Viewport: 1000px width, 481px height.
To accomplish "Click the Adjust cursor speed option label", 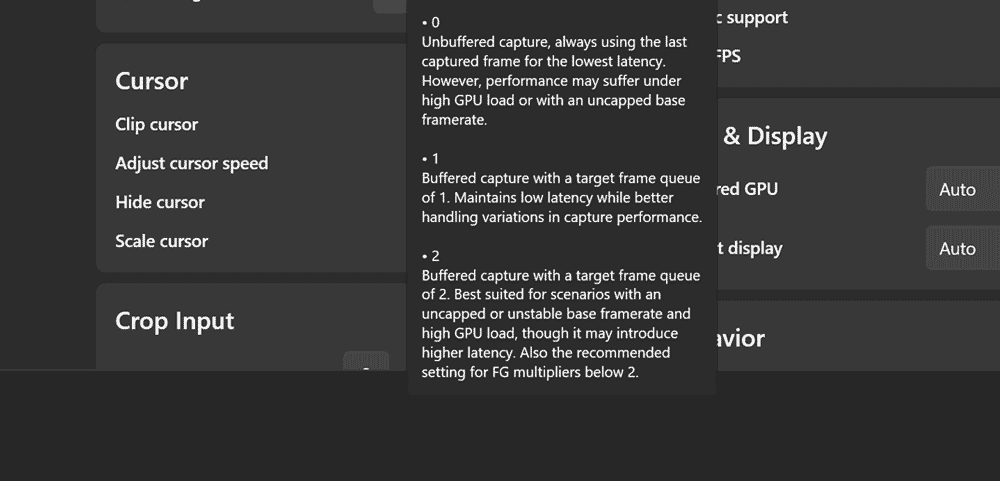I will pyautogui.click(x=191, y=163).
